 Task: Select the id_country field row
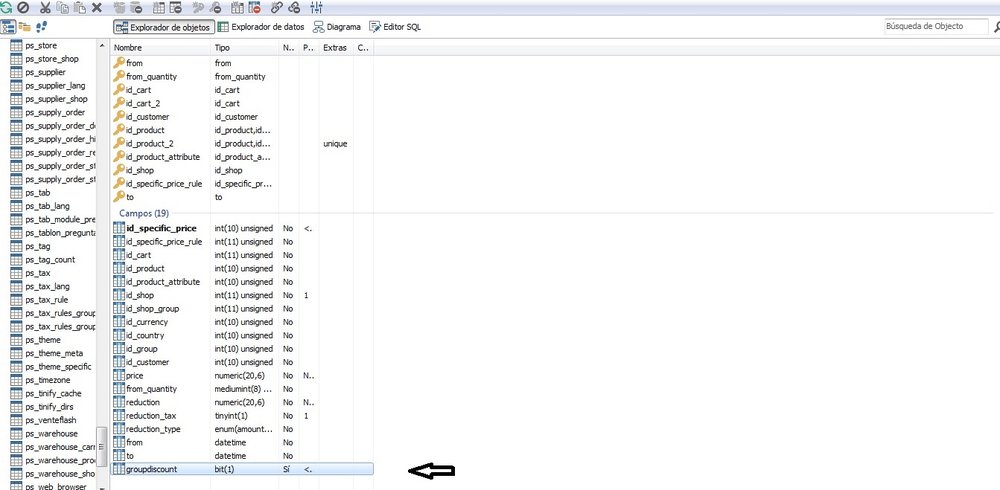pos(242,336)
